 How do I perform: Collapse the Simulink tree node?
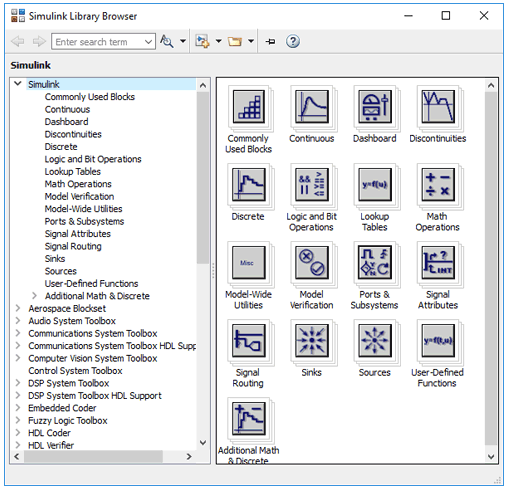pos(18,84)
